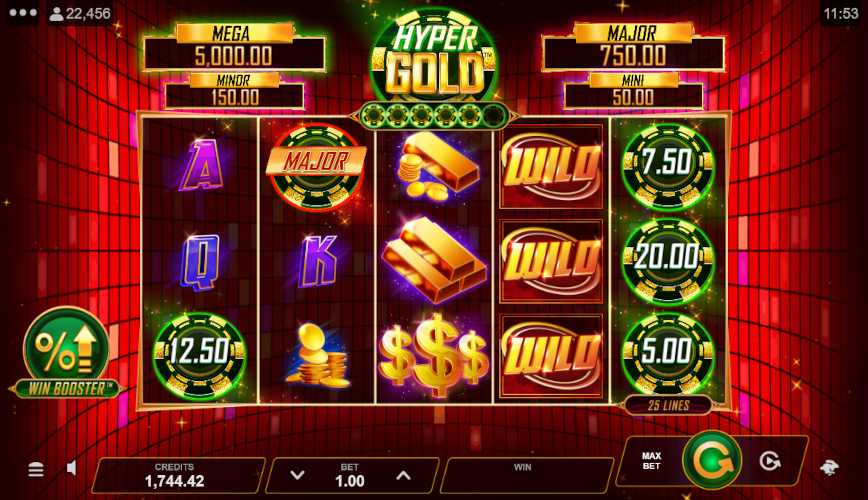Click the Credits balance field

pyautogui.click(x=175, y=475)
